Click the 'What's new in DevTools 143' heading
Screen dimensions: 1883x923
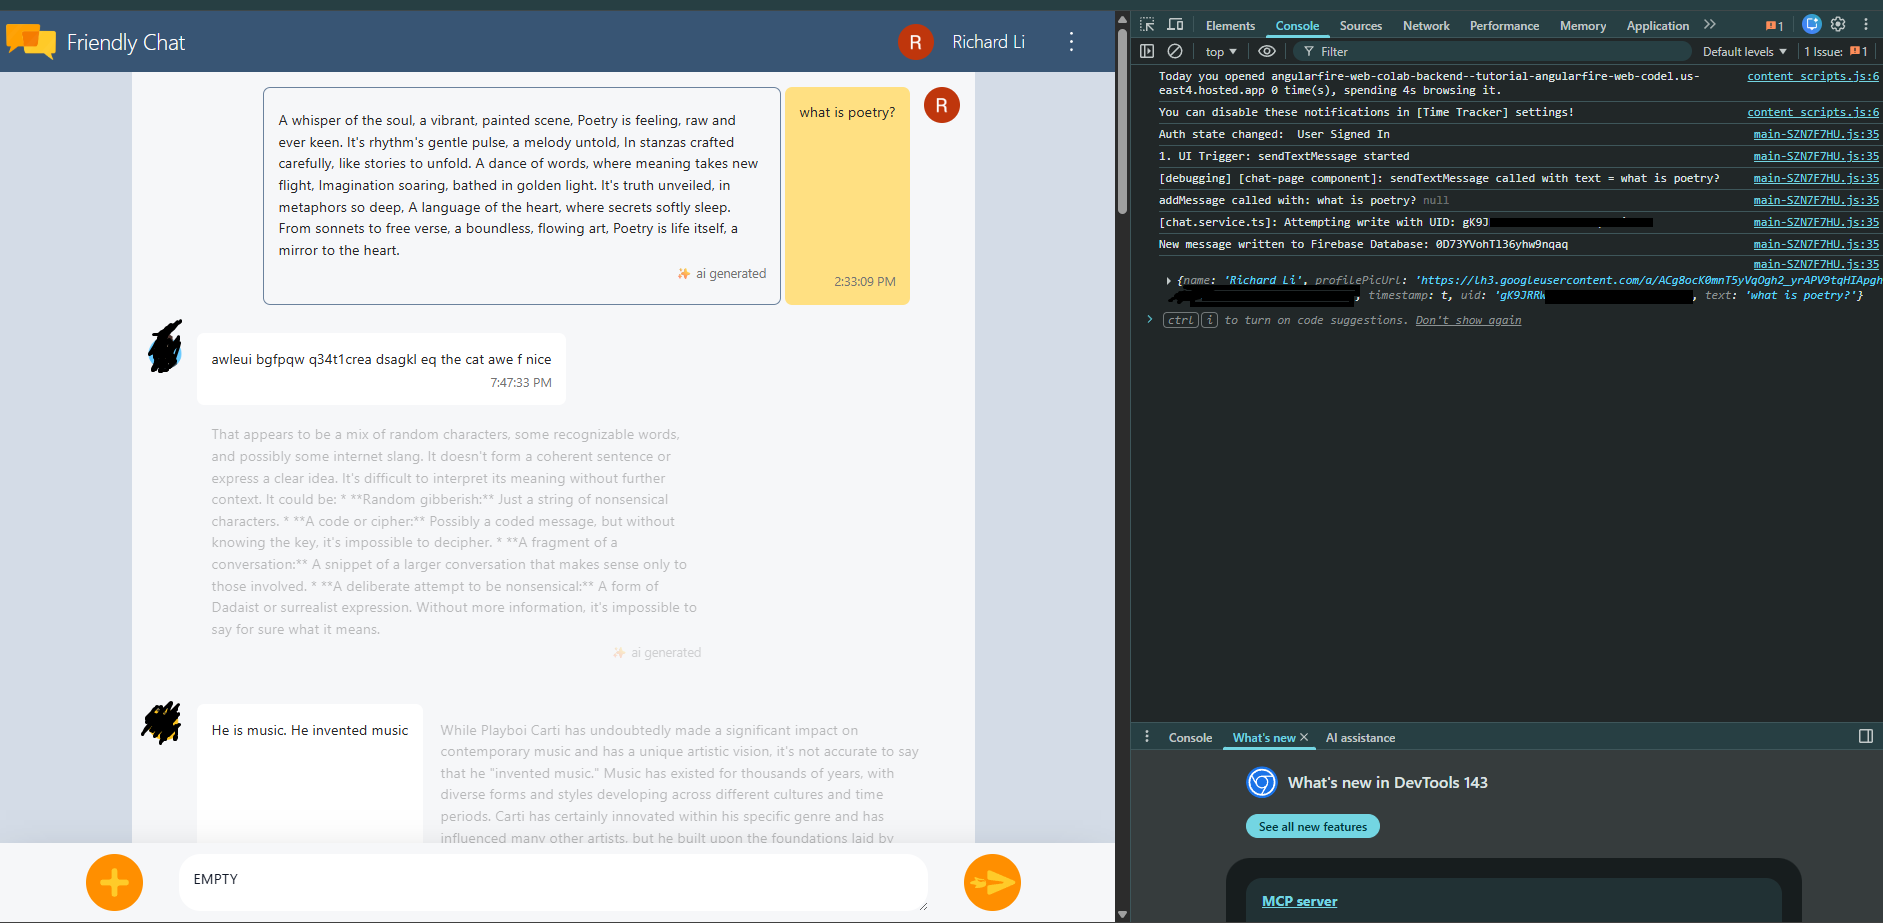click(1387, 783)
